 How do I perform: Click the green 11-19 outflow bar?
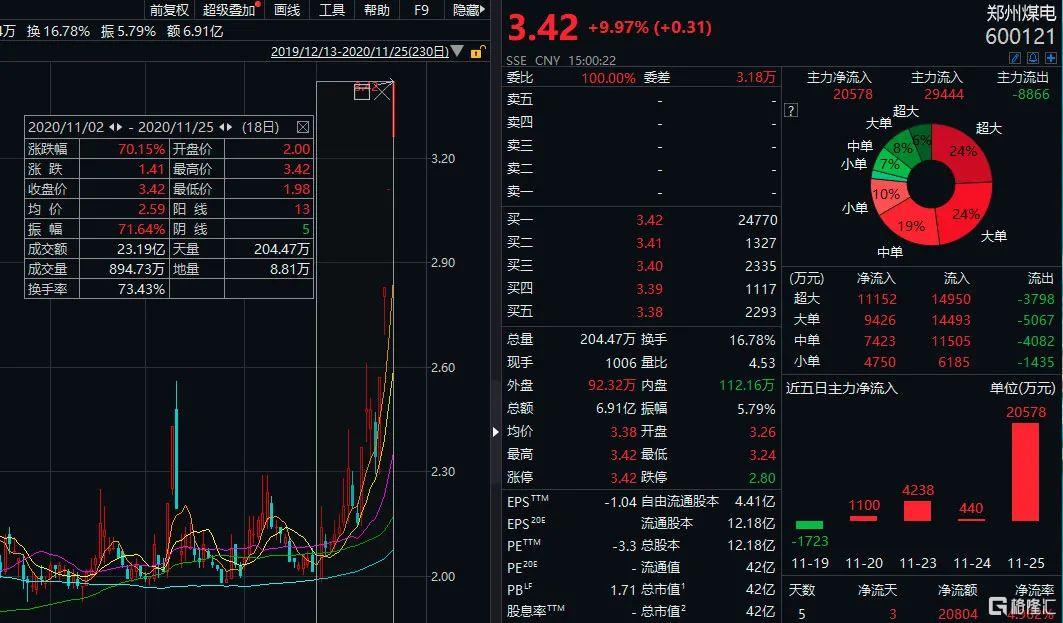tap(809, 525)
